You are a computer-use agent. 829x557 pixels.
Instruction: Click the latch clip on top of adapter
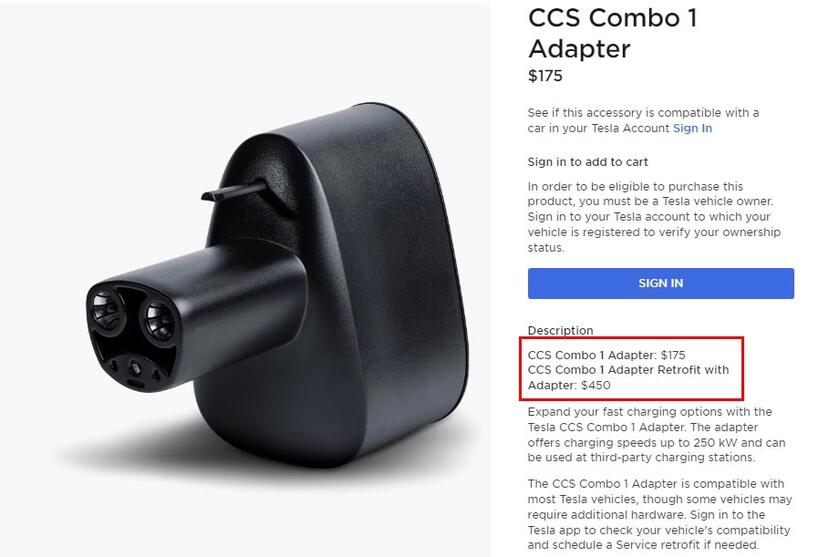(x=233, y=191)
